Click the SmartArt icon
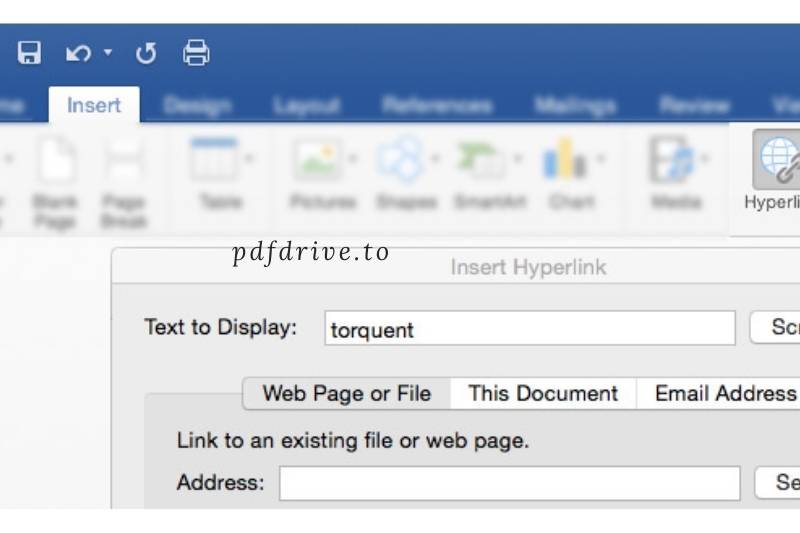Viewport: 800px width, 533px height. tap(483, 160)
